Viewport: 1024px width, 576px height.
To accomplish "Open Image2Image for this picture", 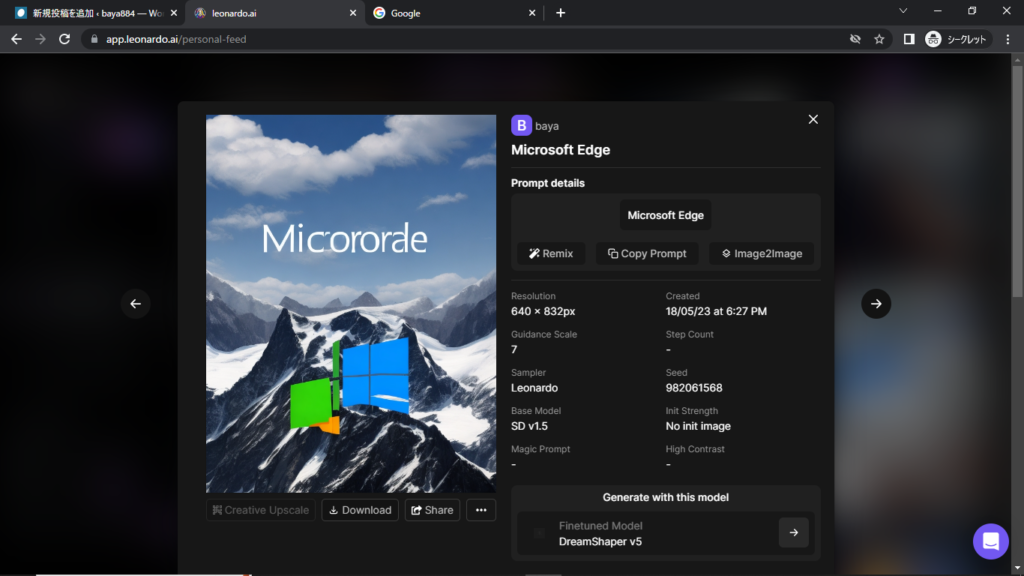I will (762, 254).
